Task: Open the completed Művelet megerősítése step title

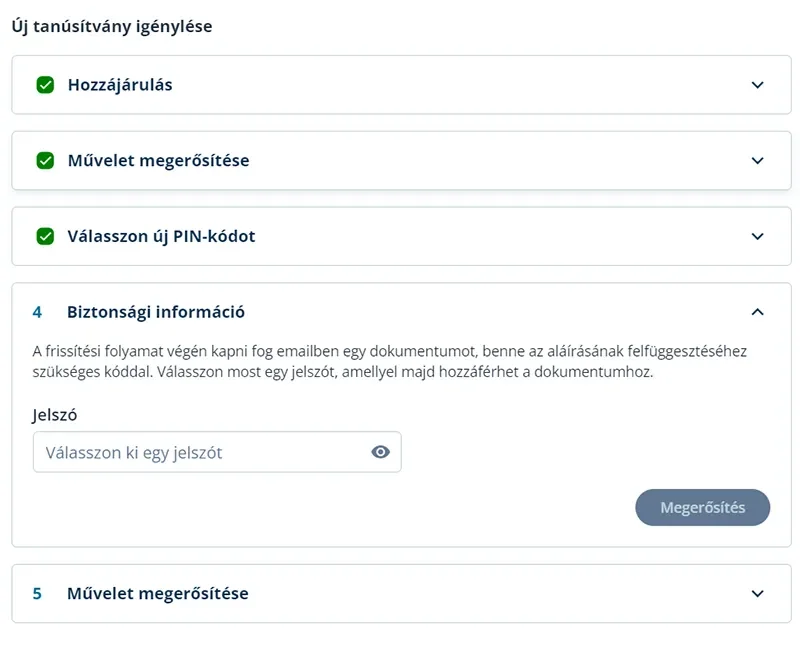Action: [x=159, y=160]
